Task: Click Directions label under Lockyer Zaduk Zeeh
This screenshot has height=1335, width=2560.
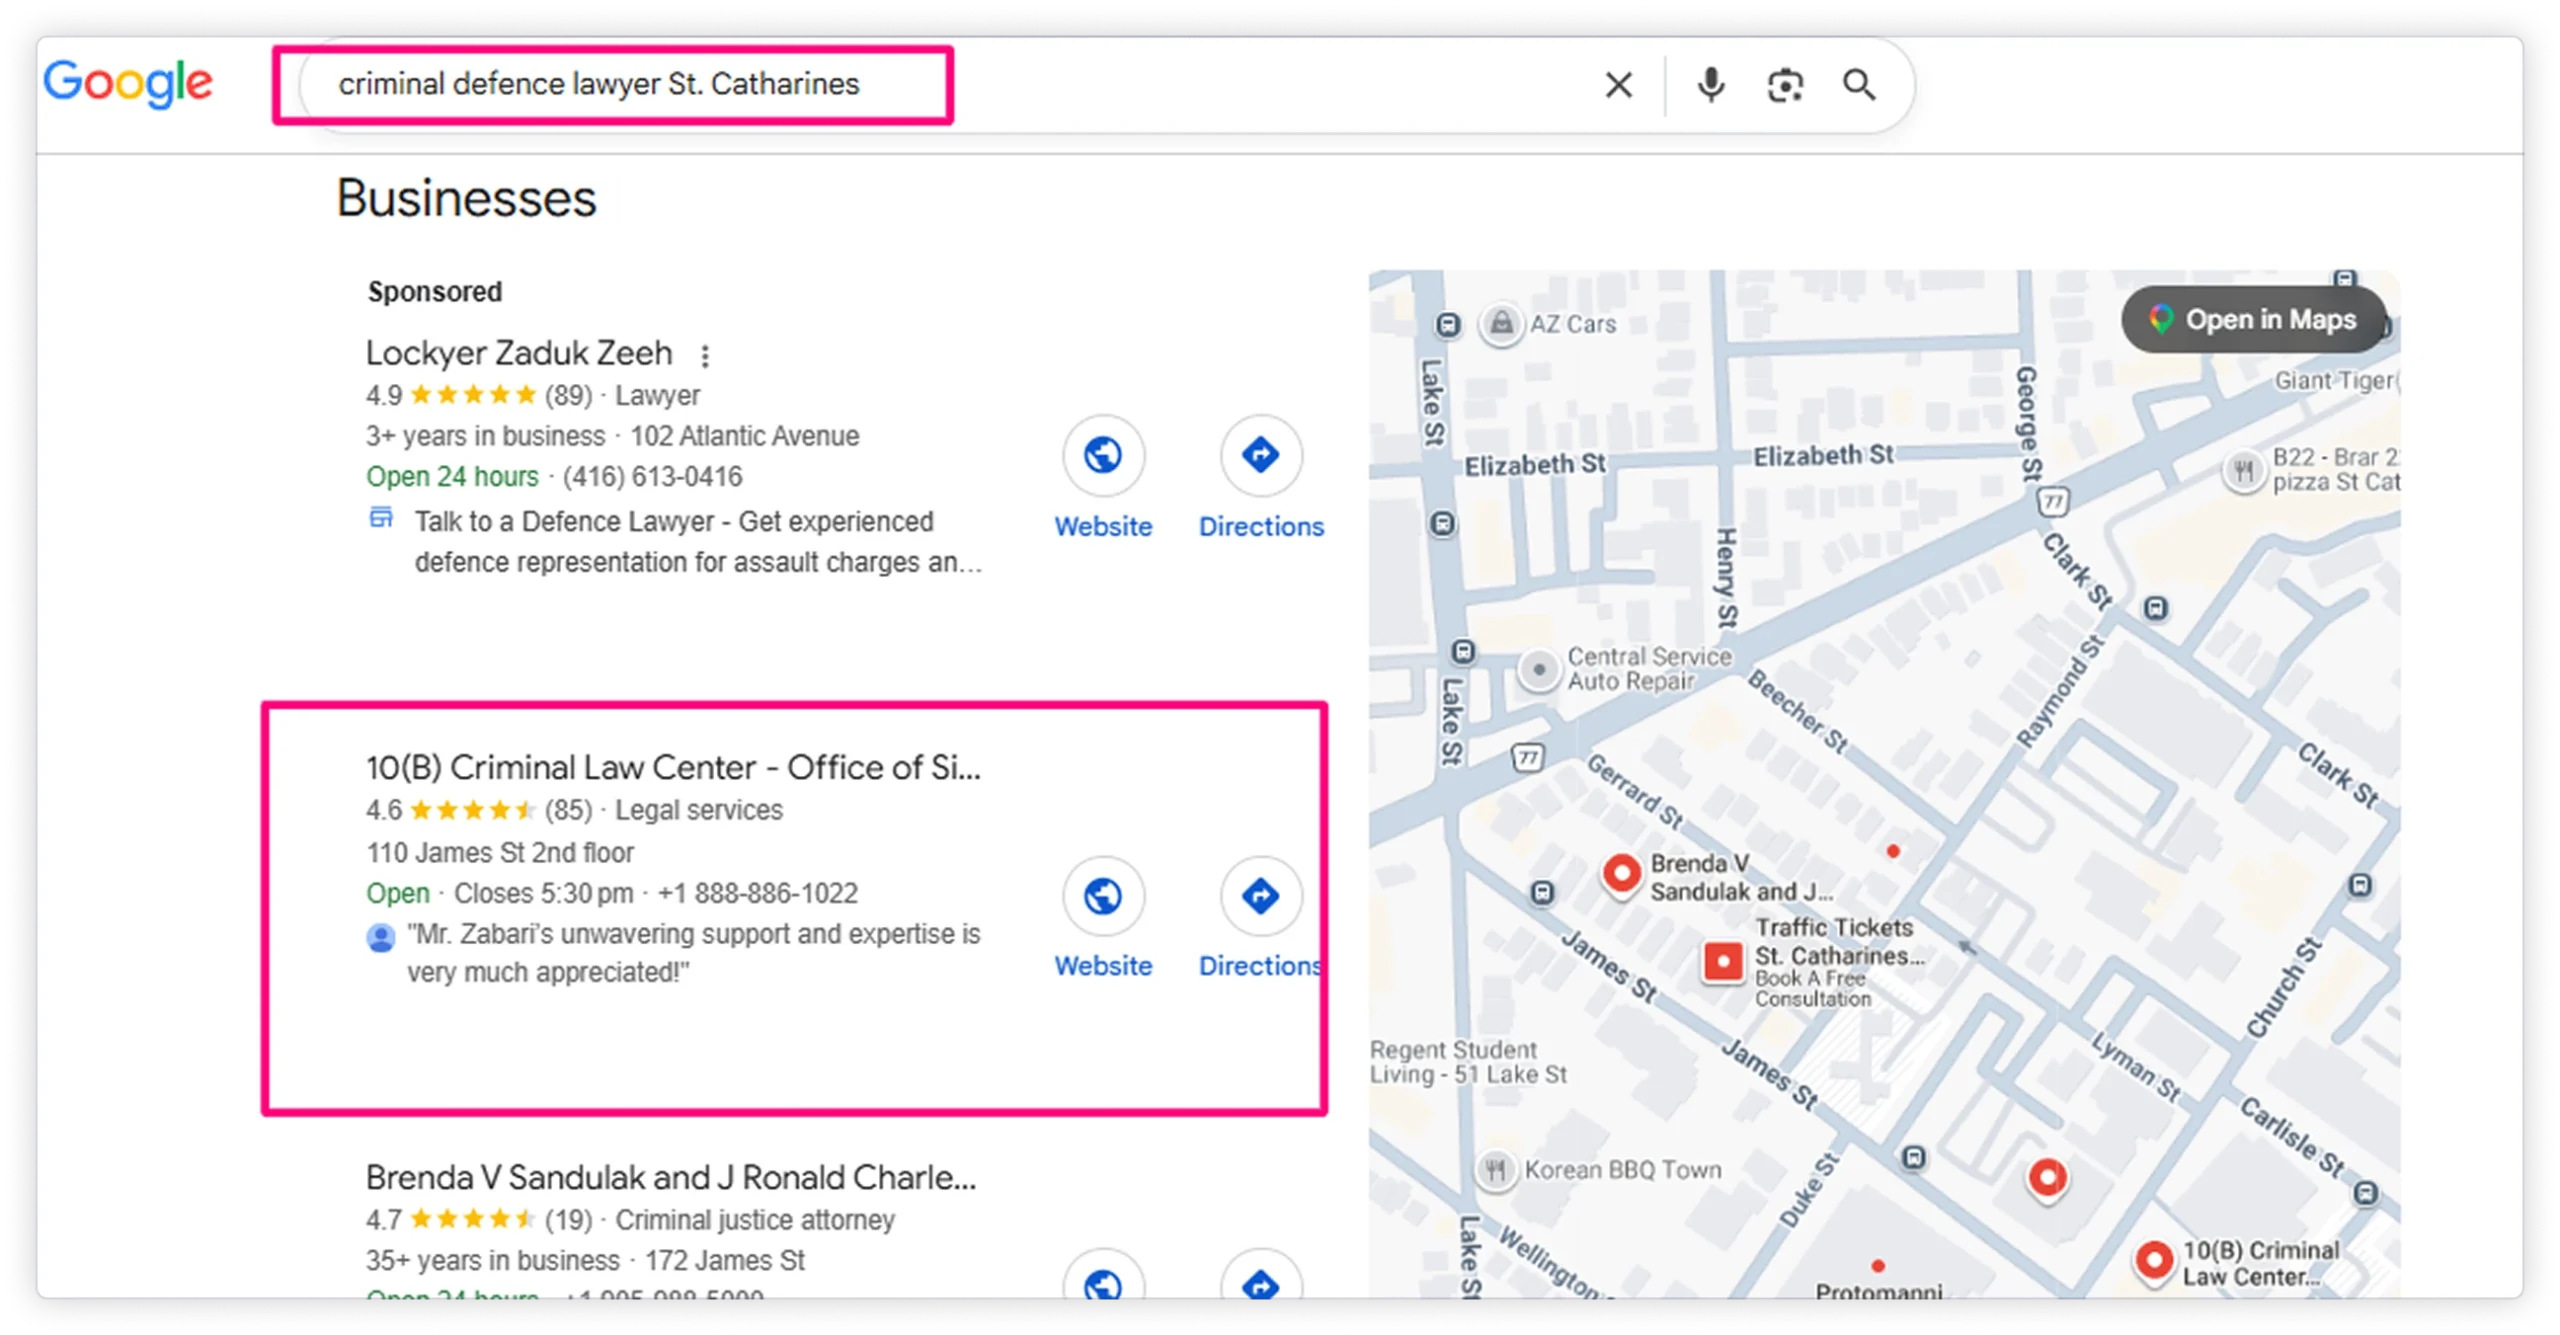Action: point(1261,527)
